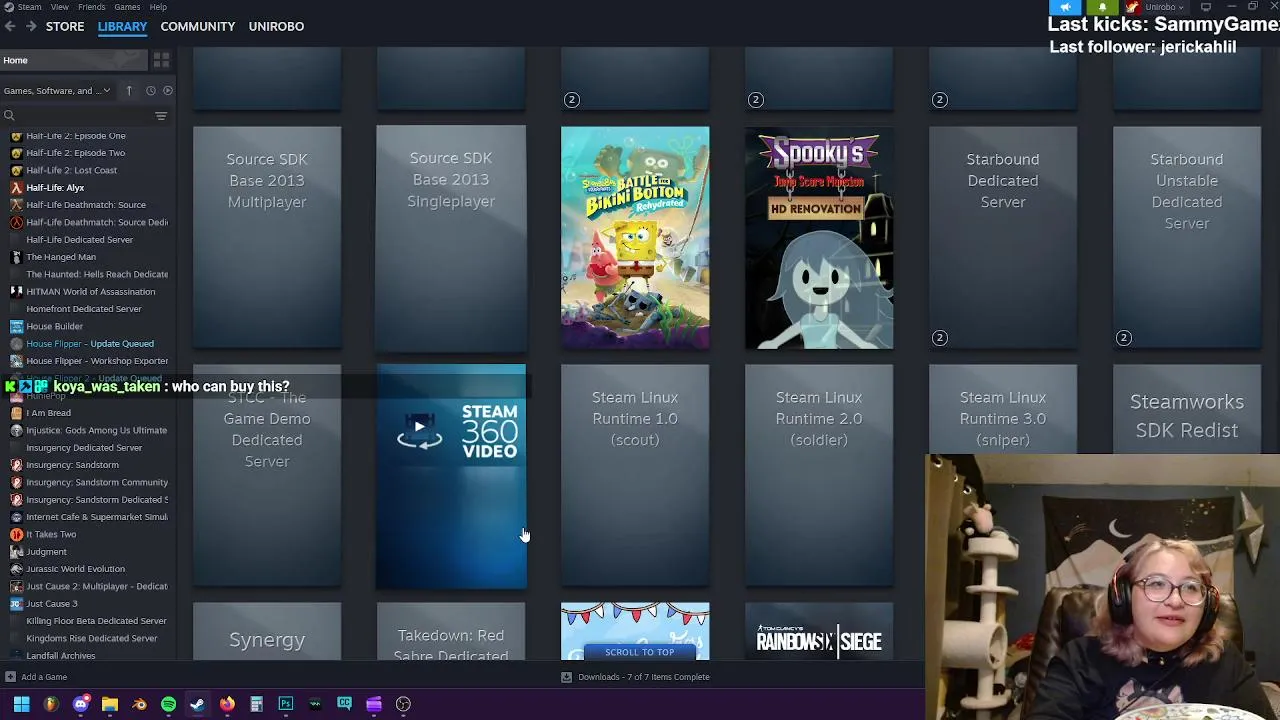Screen dimensions: 1280x720
Task: Click the plus icon for Add a Game
Action: coord(10,677)
